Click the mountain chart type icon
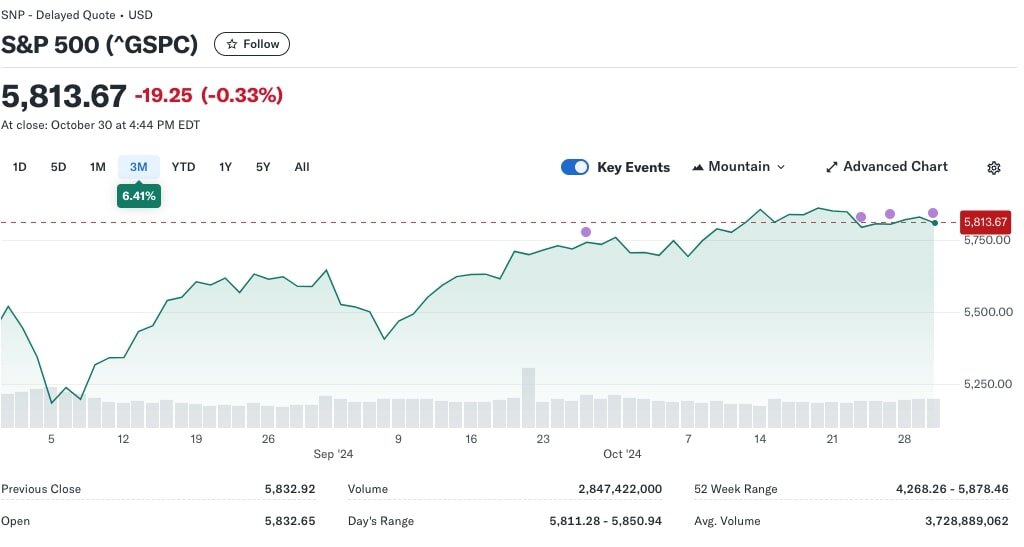Screen dimensions: 1024x547 [x=698, y=167]
